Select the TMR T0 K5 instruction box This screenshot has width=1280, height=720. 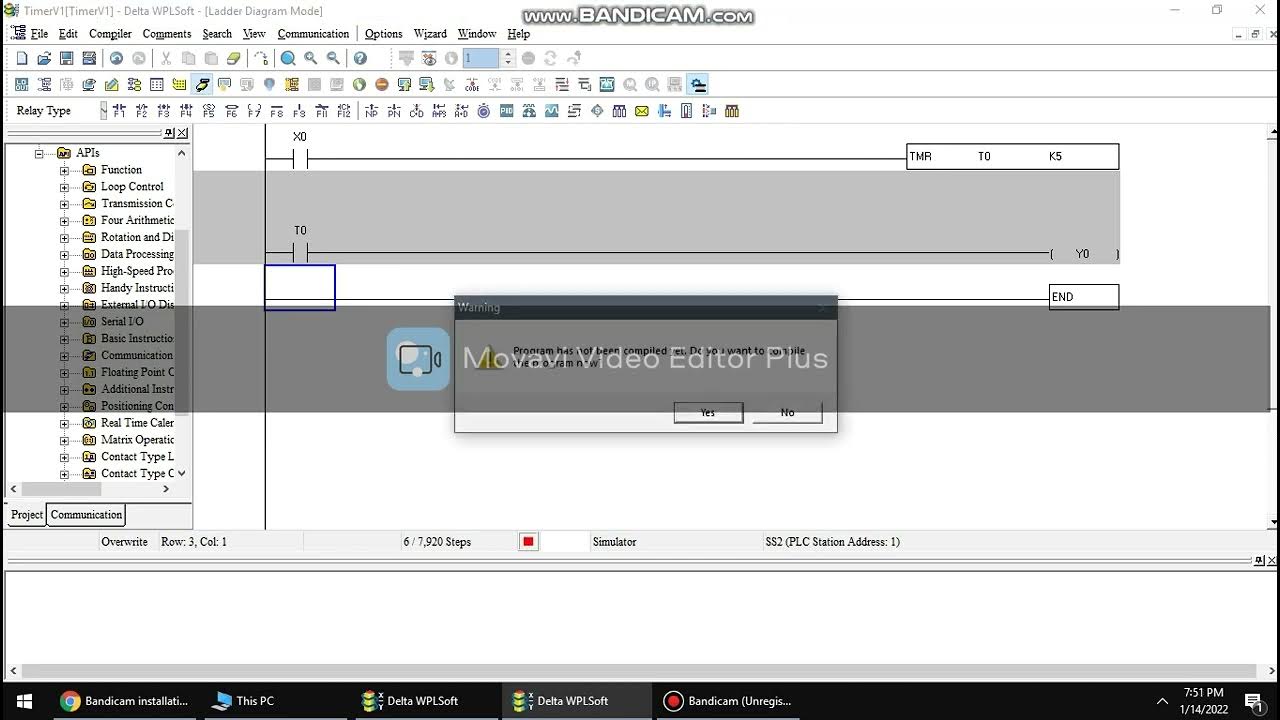(1012, 156)
